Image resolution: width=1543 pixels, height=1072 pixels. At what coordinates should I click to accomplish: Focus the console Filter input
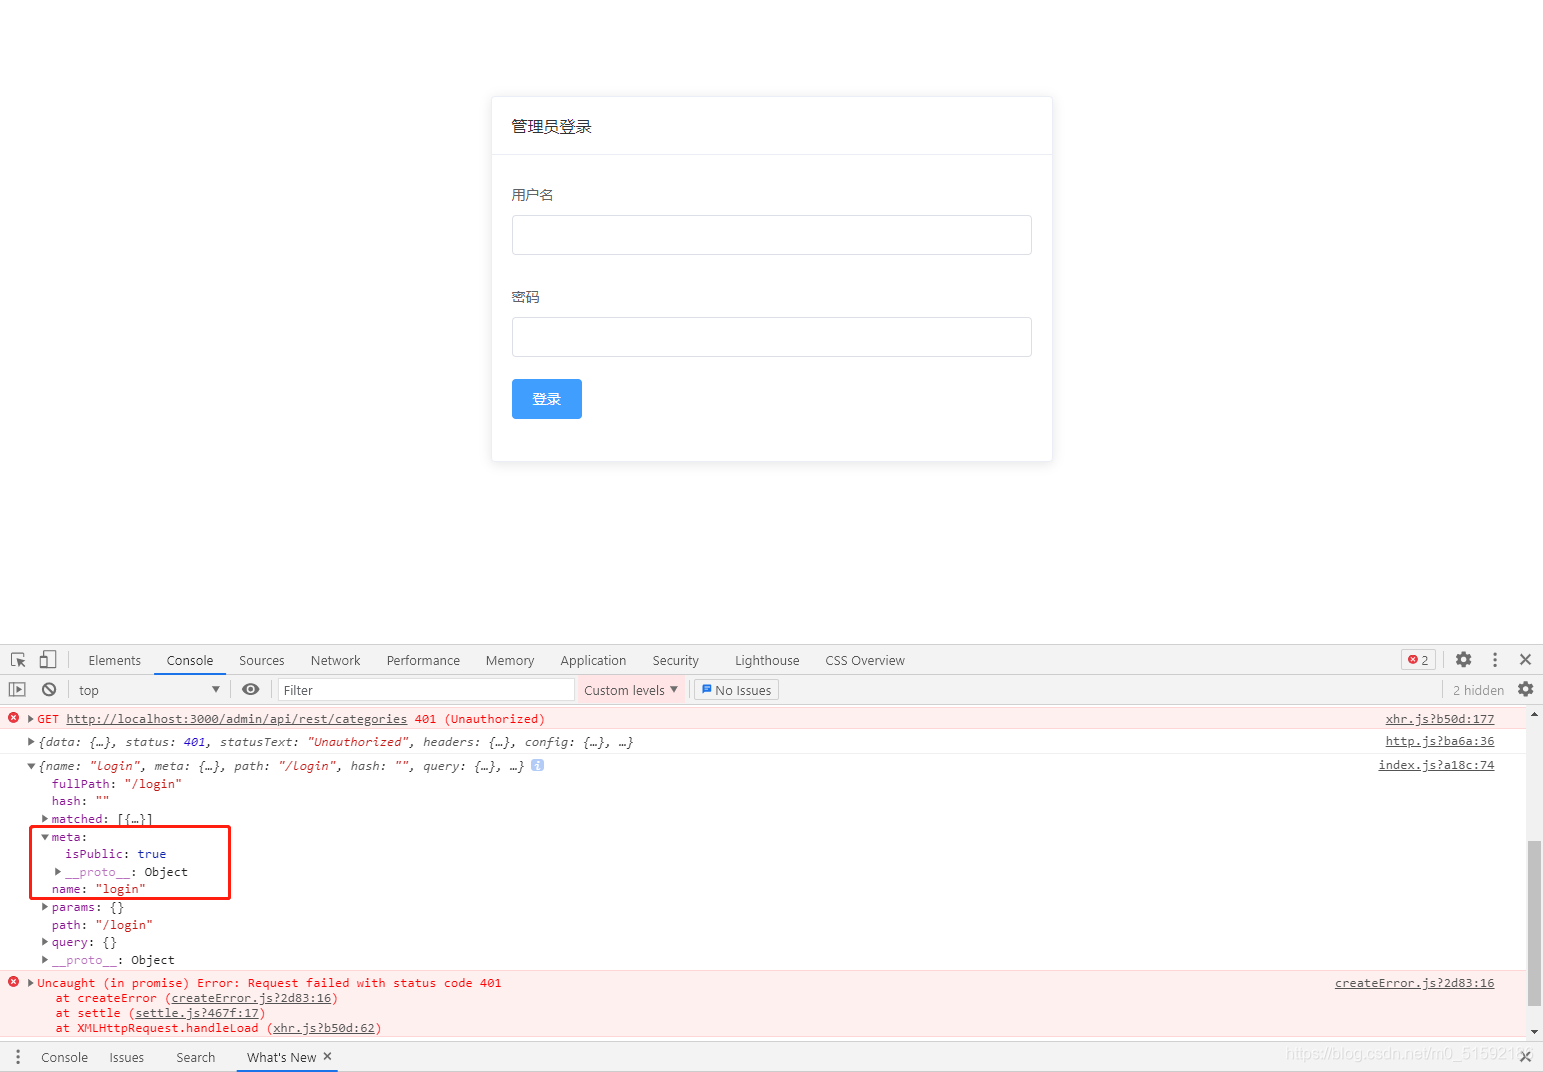click(x=426, y=690)
